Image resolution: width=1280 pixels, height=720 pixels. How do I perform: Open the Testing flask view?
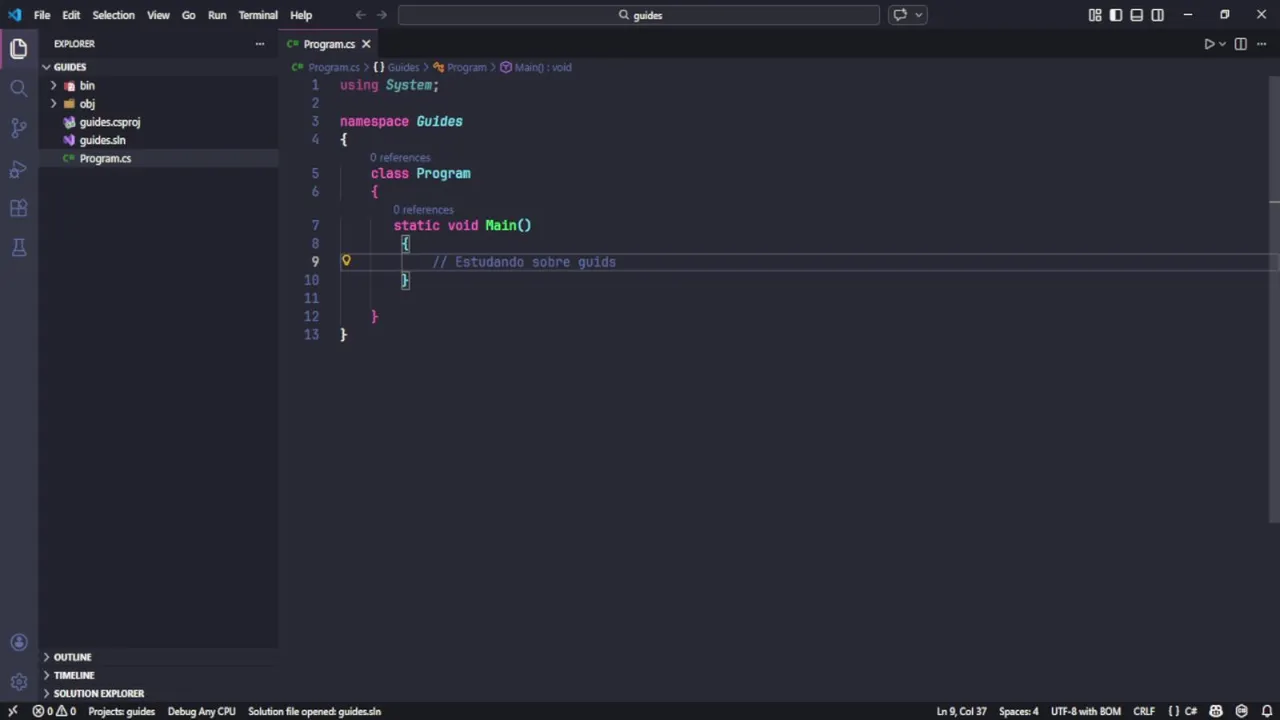(18, 247)
